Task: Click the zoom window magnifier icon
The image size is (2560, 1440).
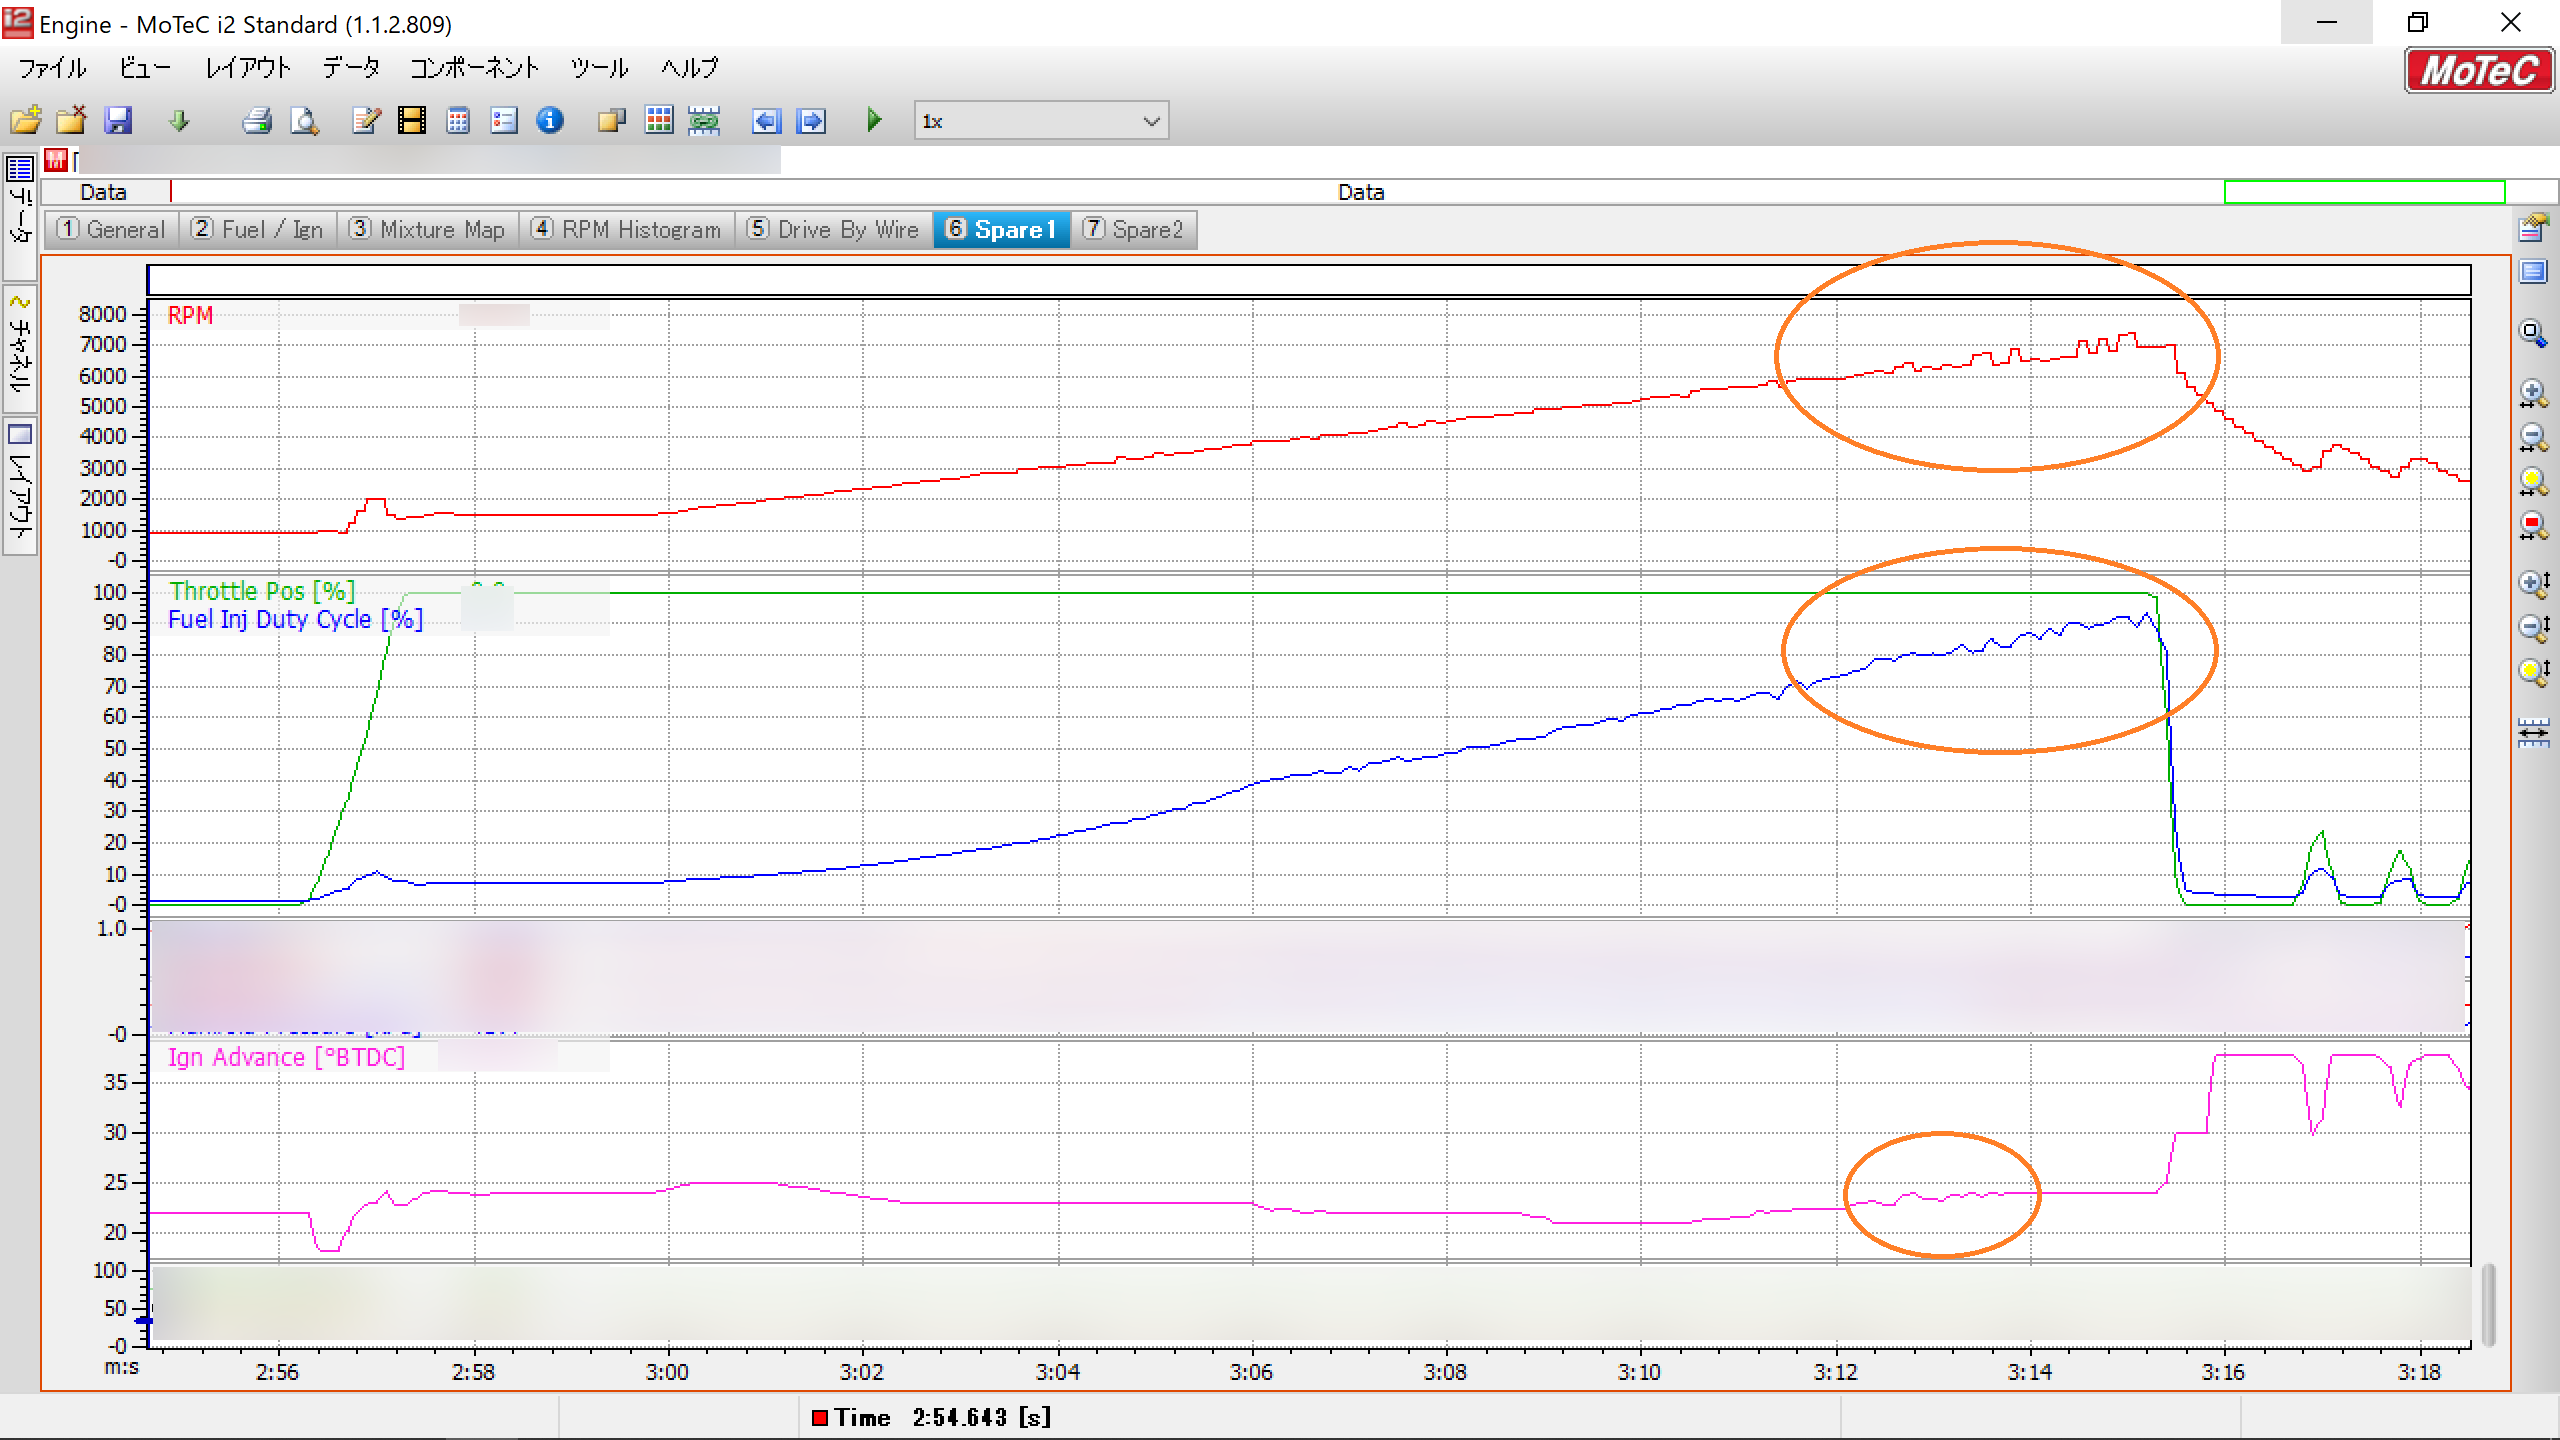Action: pos(2533,333)
